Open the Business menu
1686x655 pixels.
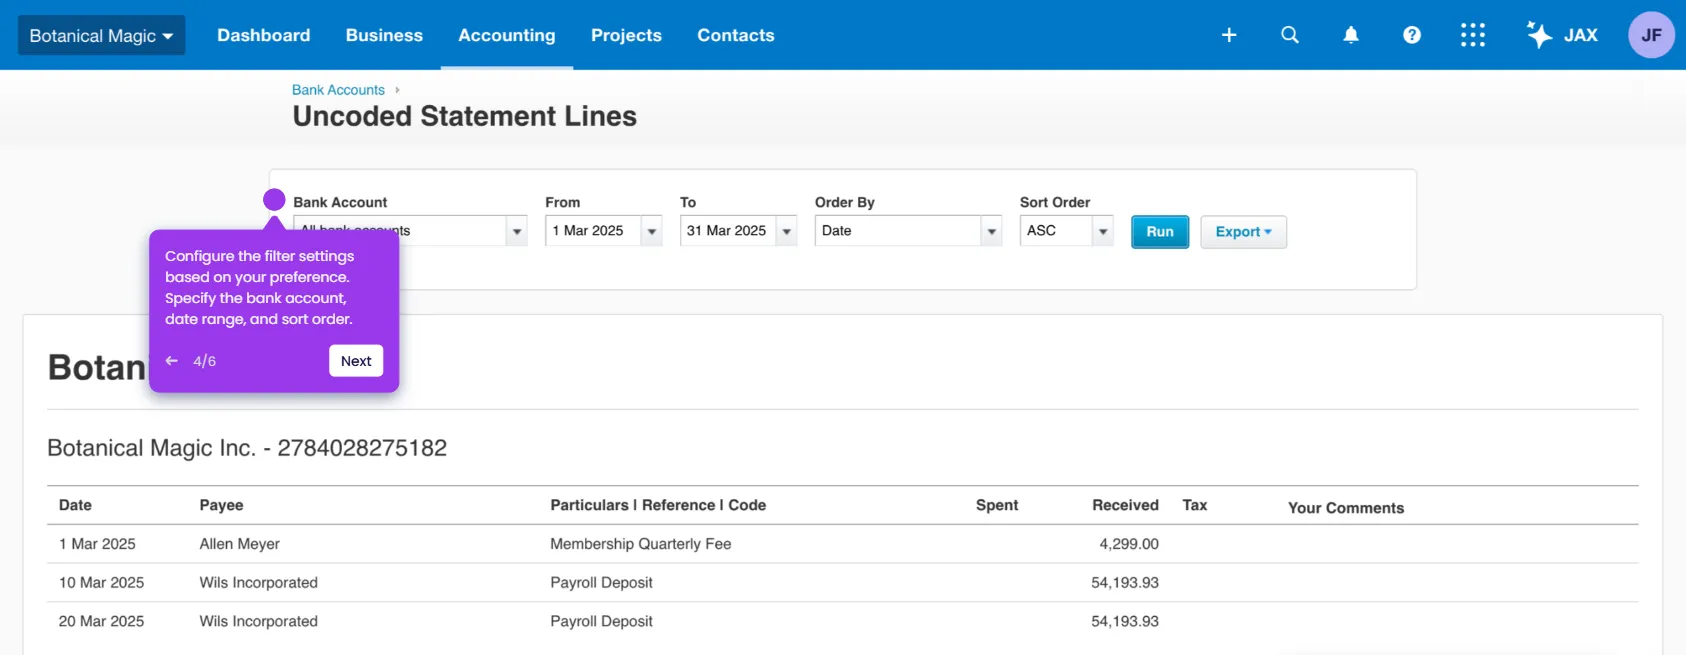(384, 35)
